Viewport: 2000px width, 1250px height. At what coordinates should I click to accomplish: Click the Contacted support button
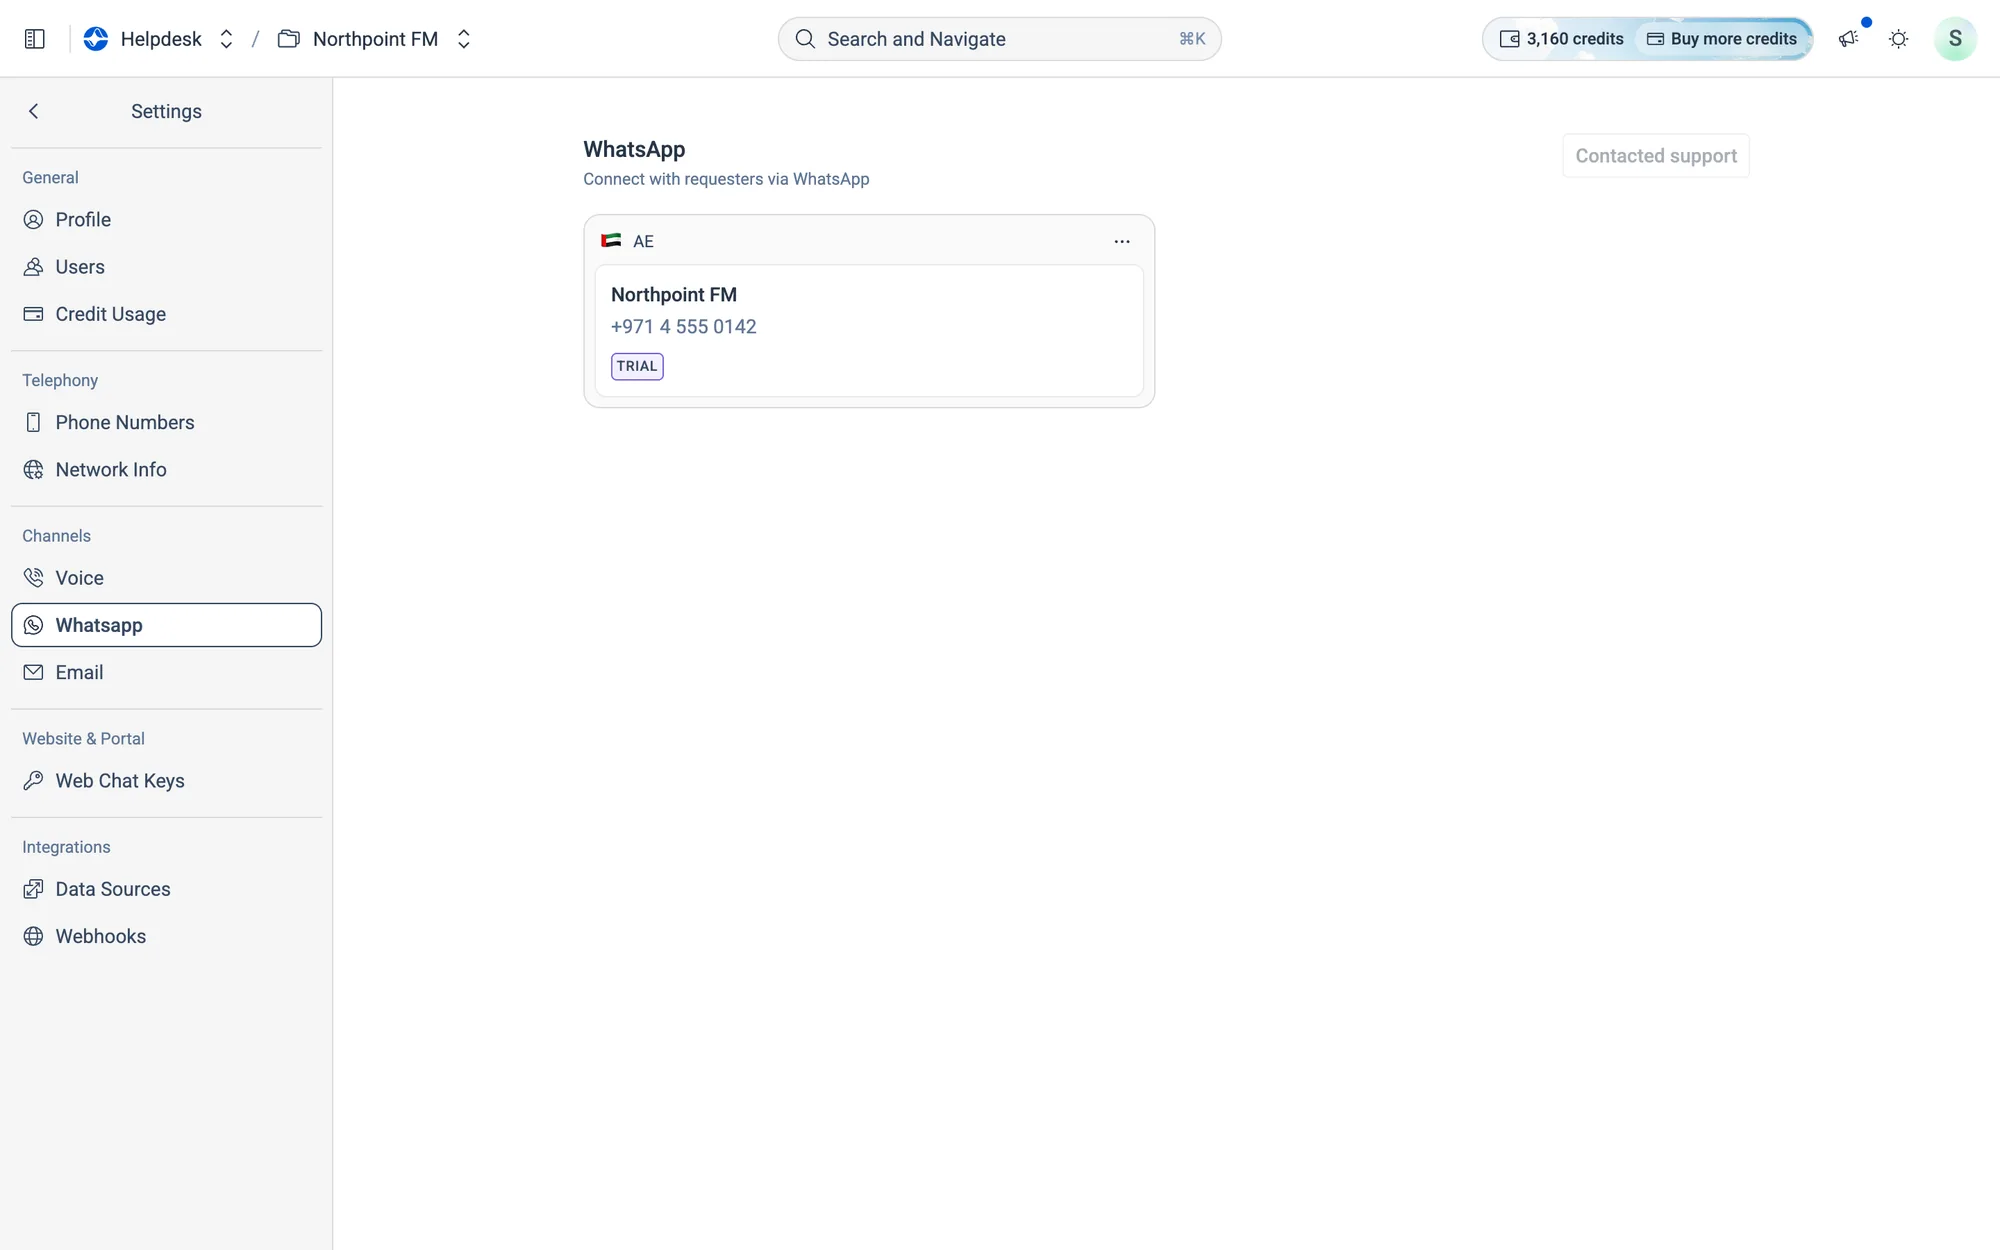click(x=1656, y=156)
